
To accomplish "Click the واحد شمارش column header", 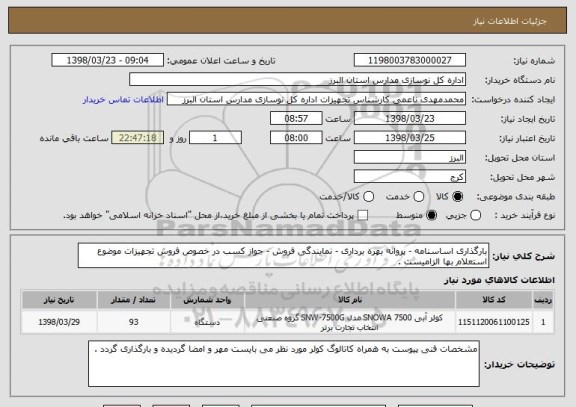I will click(x=207, y=300).
